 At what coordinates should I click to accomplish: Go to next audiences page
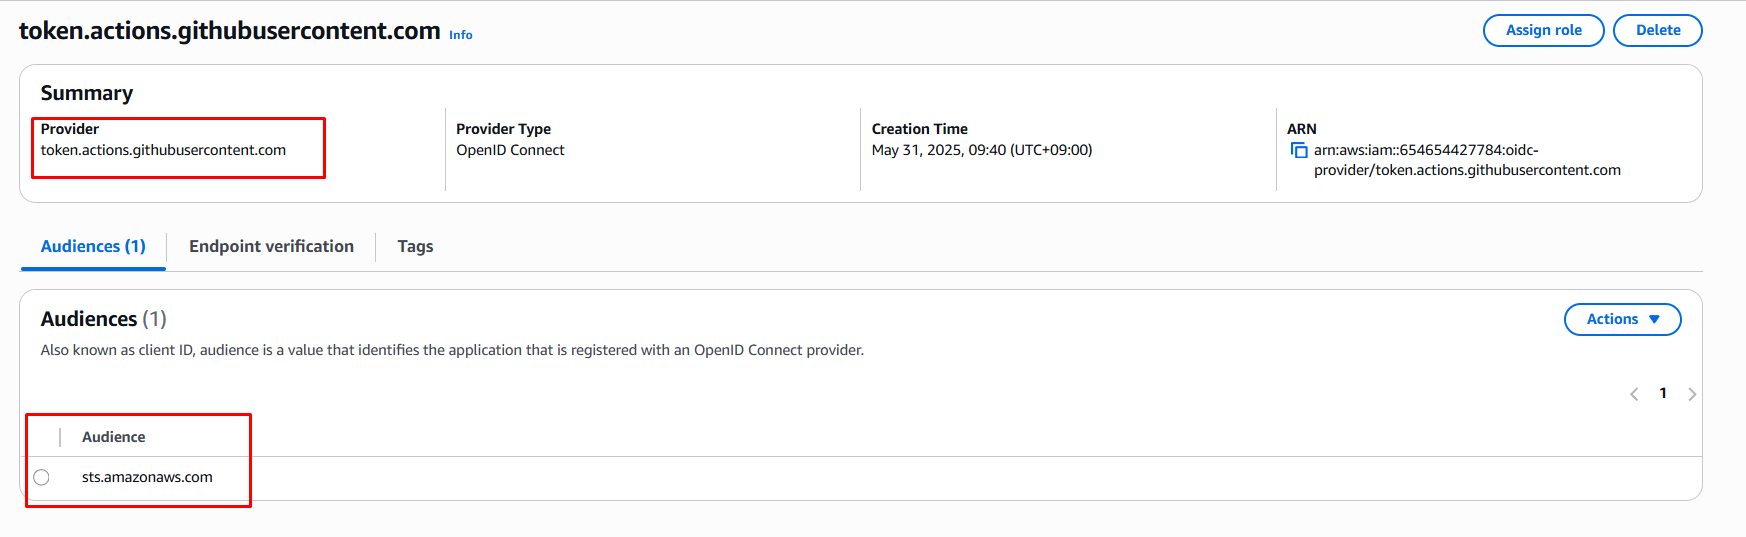(x=1692, y=394)
